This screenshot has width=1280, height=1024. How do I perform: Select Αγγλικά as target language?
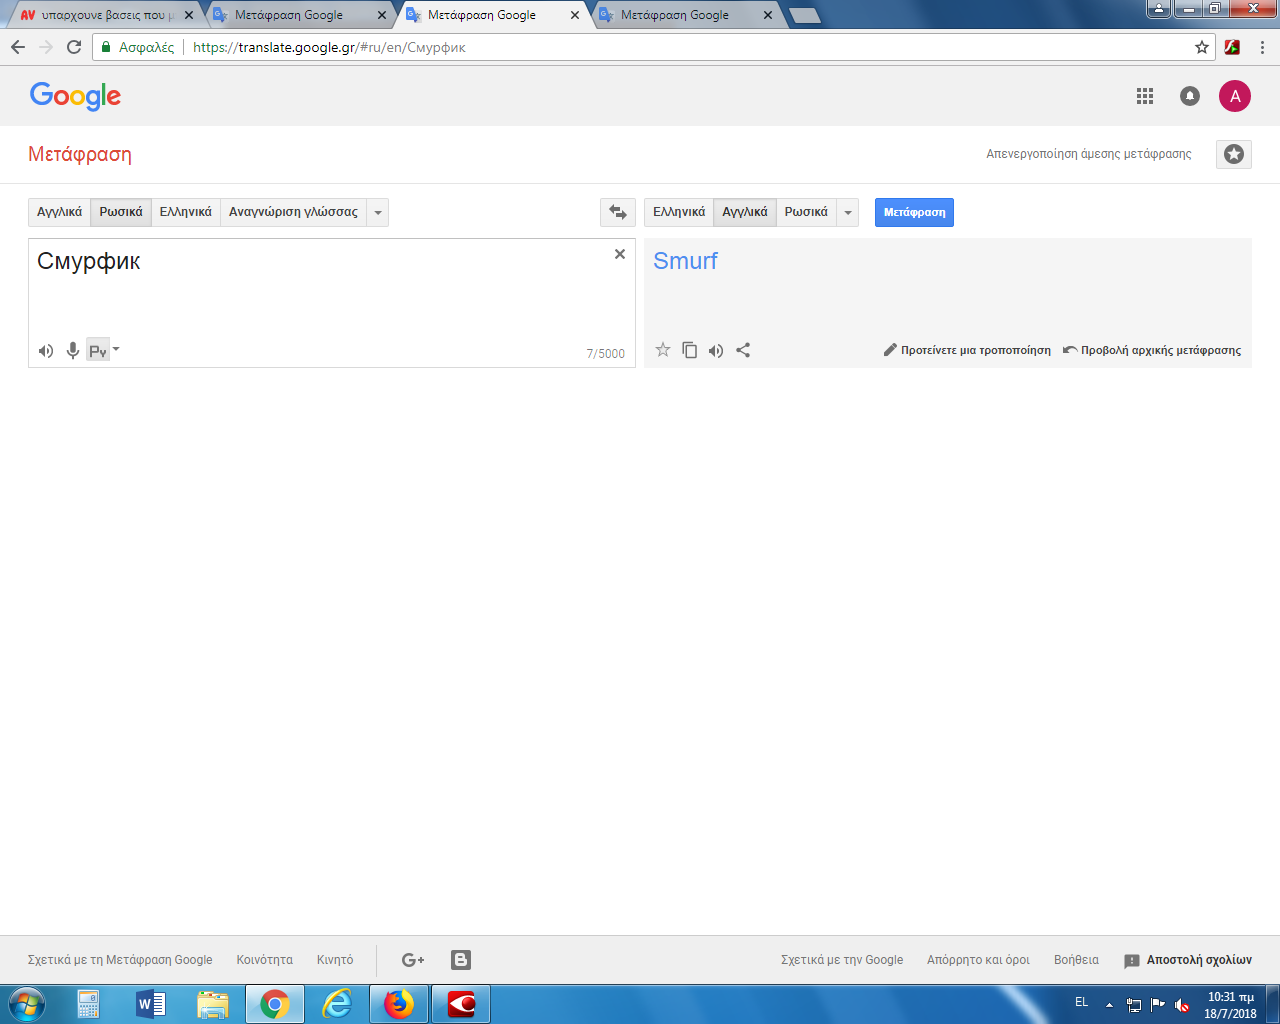pyautogui.click(x=745, y=212)
